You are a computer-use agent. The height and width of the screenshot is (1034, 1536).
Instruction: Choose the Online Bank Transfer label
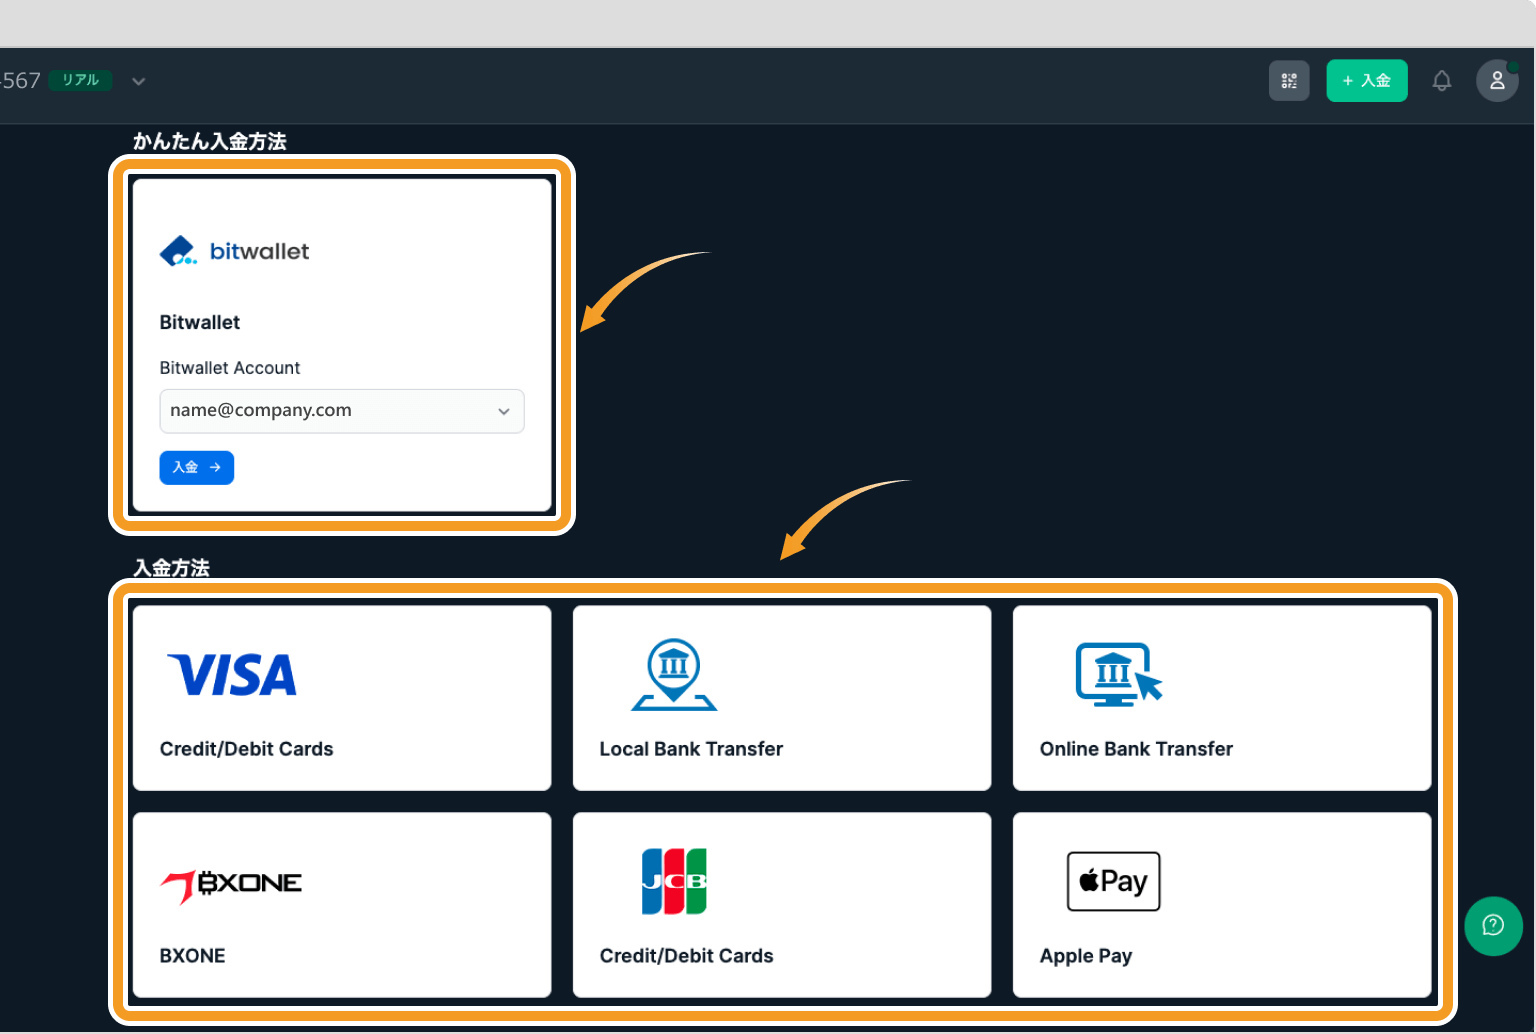click(1136, 749)
